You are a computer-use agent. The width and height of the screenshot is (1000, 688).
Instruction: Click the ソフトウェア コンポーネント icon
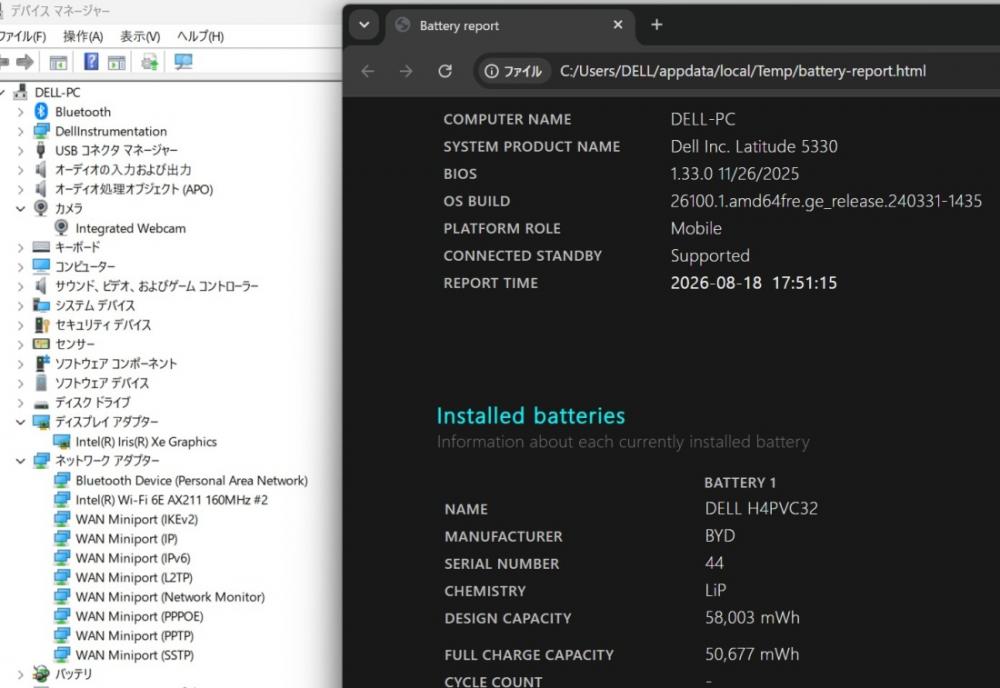pos(41,363)
